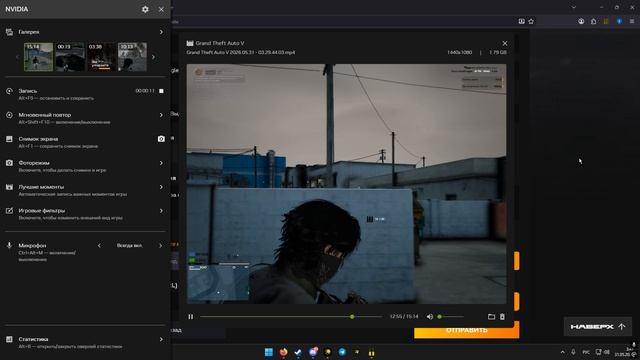Image resolution: width=640 pixels, height=360 pixels.
Task: Click the Статистика statistics icon
Action: pos(9,339)
